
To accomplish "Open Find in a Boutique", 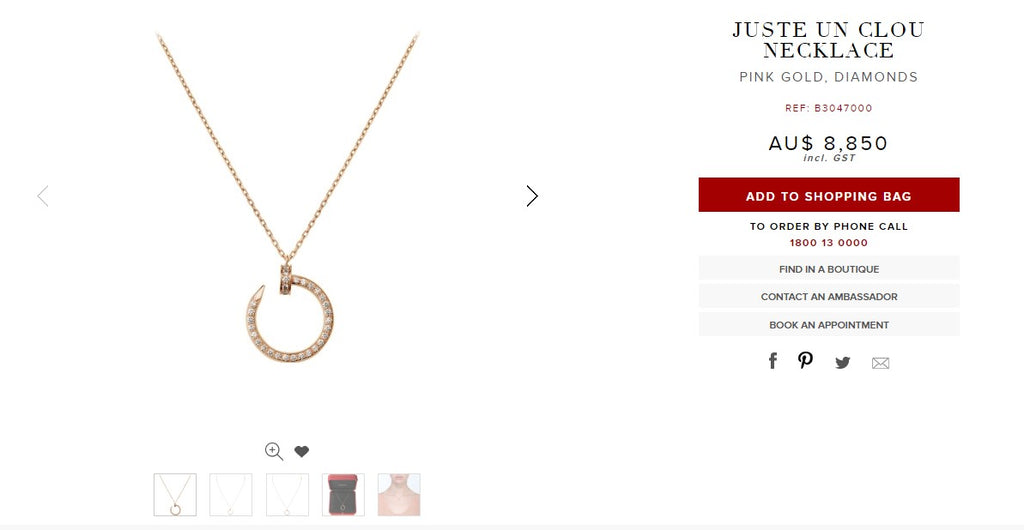I will pyautogui.click(x=829, y=268).
